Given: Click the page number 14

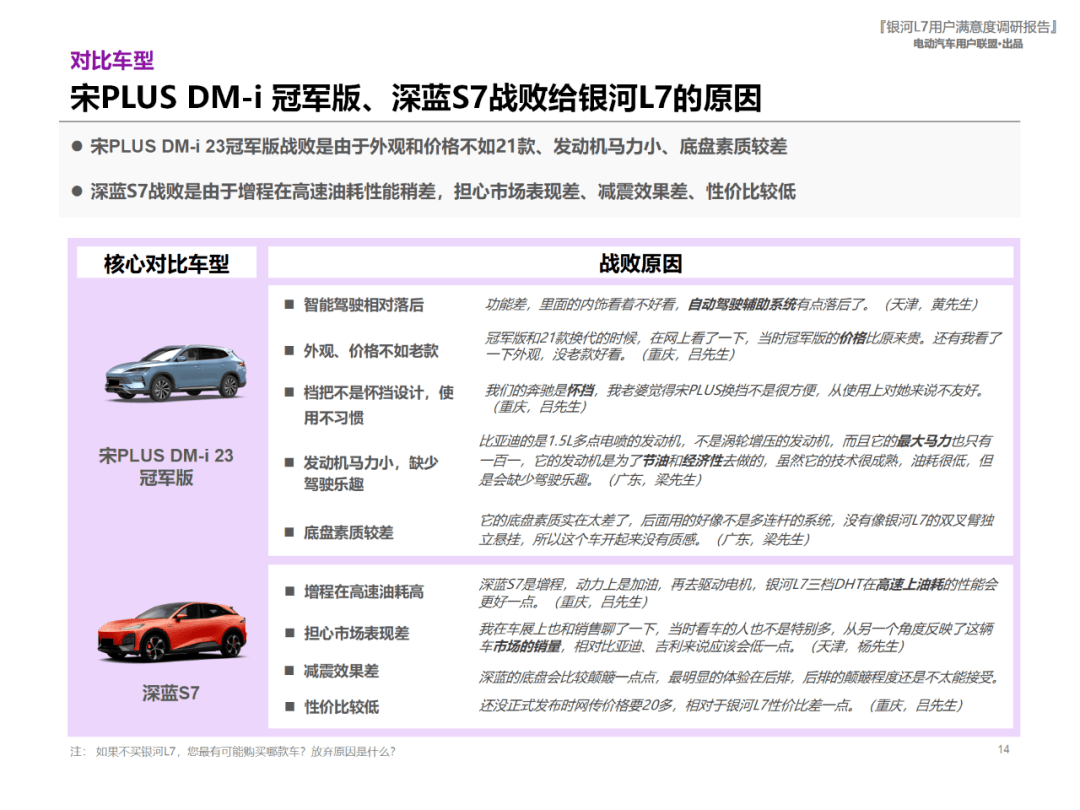Looking at the screenshot, I should pyautogui.click(x=1004, y=749).
